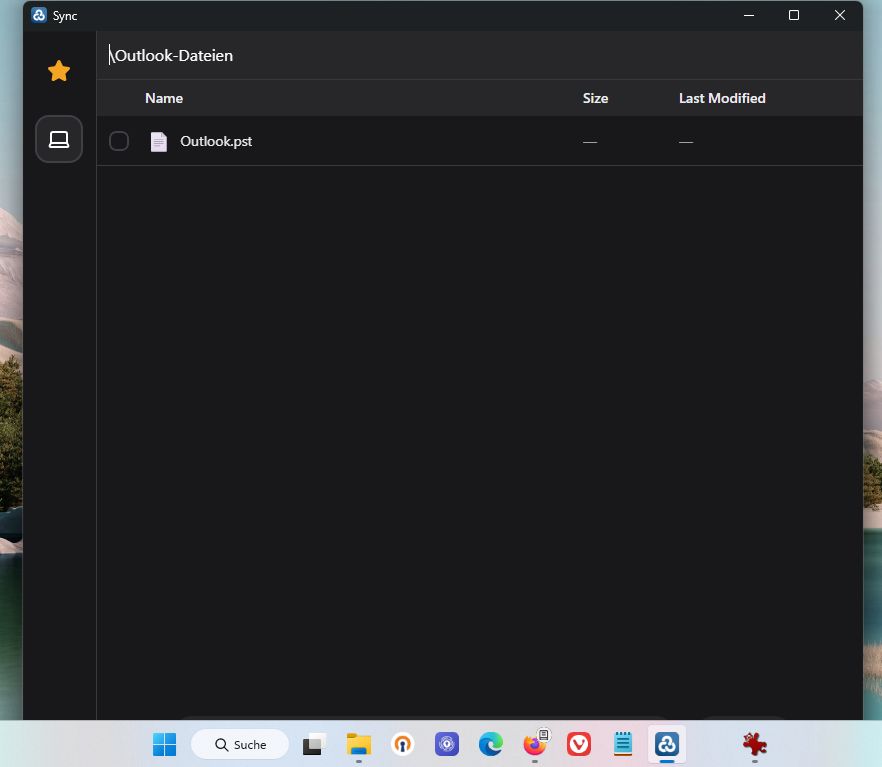882x767 pixels.
Task: Select the Outlook.pst file name
Action: point(216,141)
